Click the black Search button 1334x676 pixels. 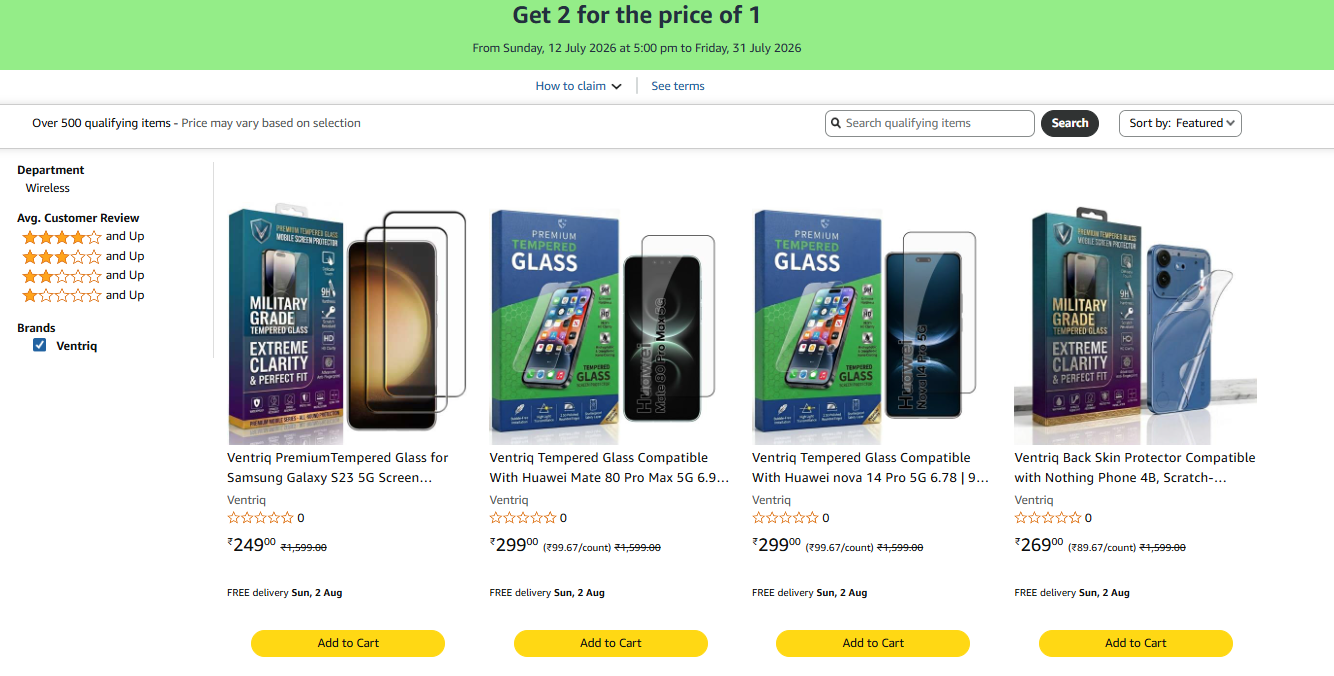coord(1070,123)
